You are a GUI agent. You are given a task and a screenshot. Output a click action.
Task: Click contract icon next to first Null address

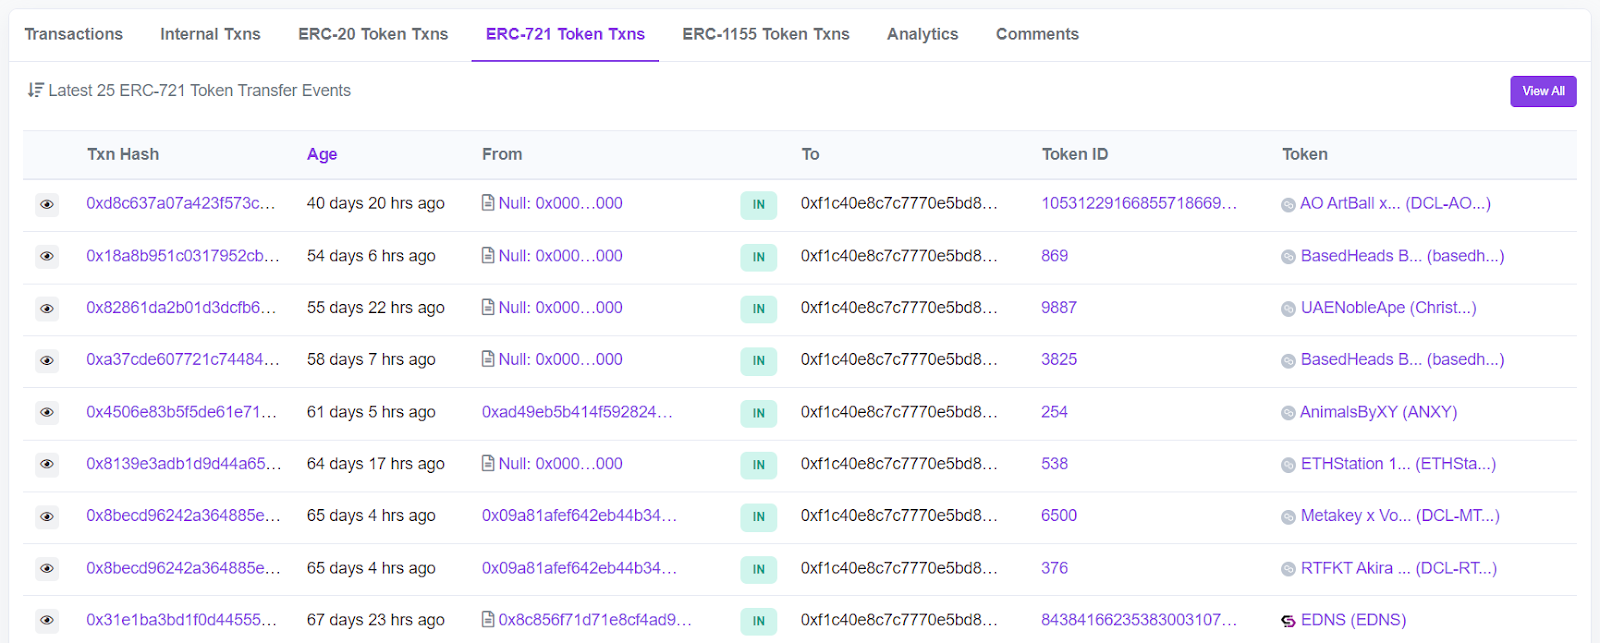tap(488, 203)
